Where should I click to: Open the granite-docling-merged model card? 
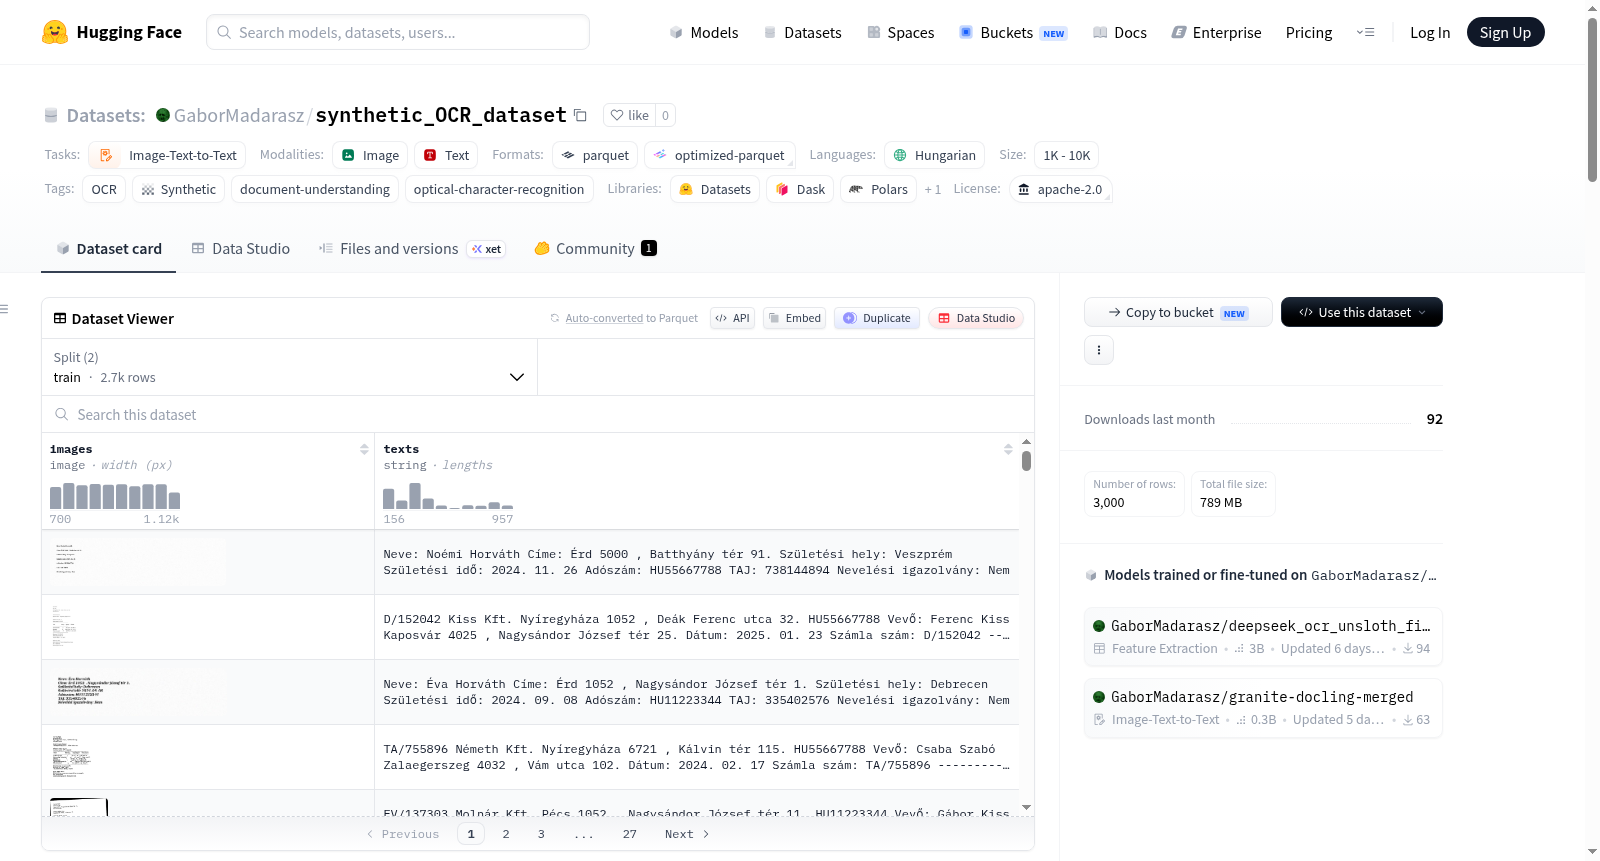[1263, 708]
